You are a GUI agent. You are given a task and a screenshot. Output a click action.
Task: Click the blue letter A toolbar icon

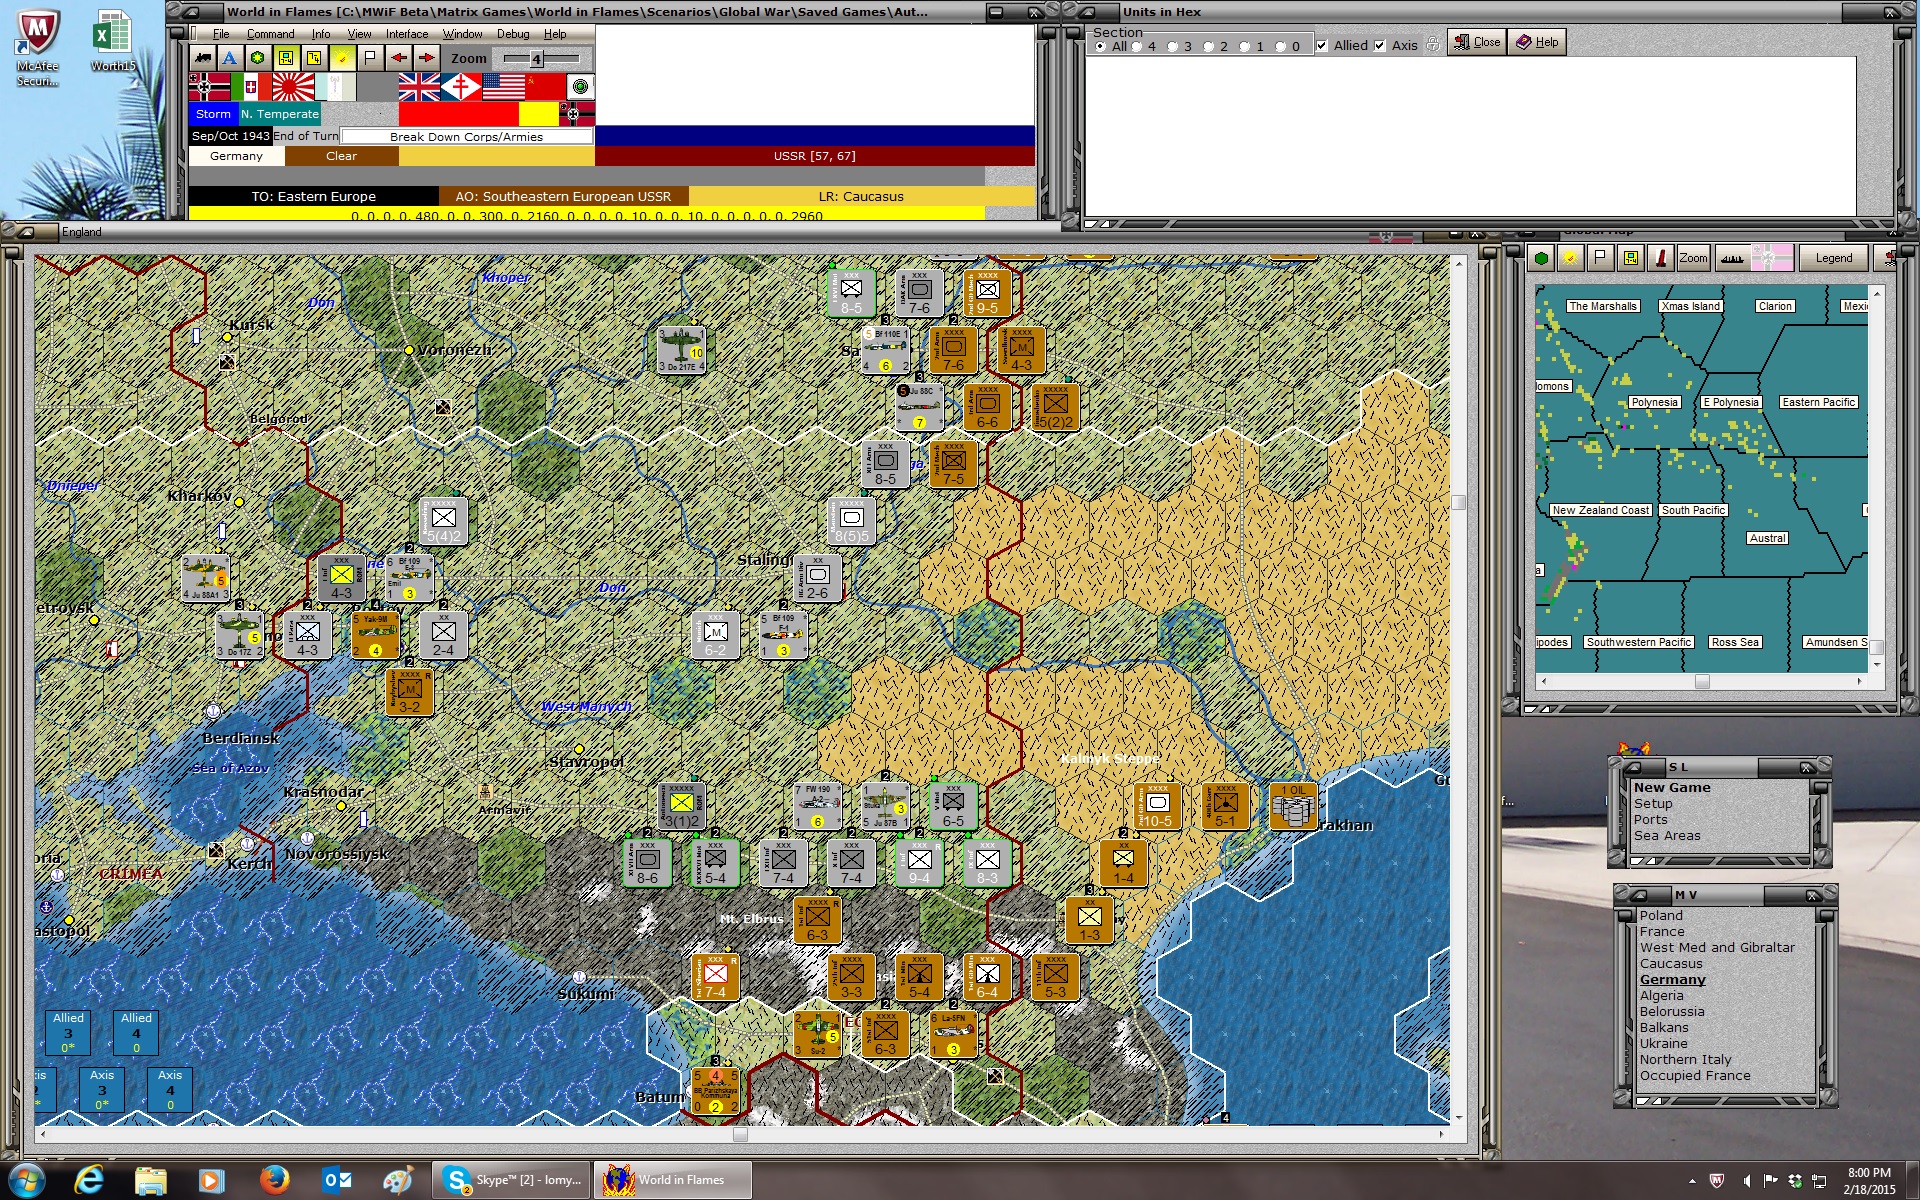(x=230, y=58)
